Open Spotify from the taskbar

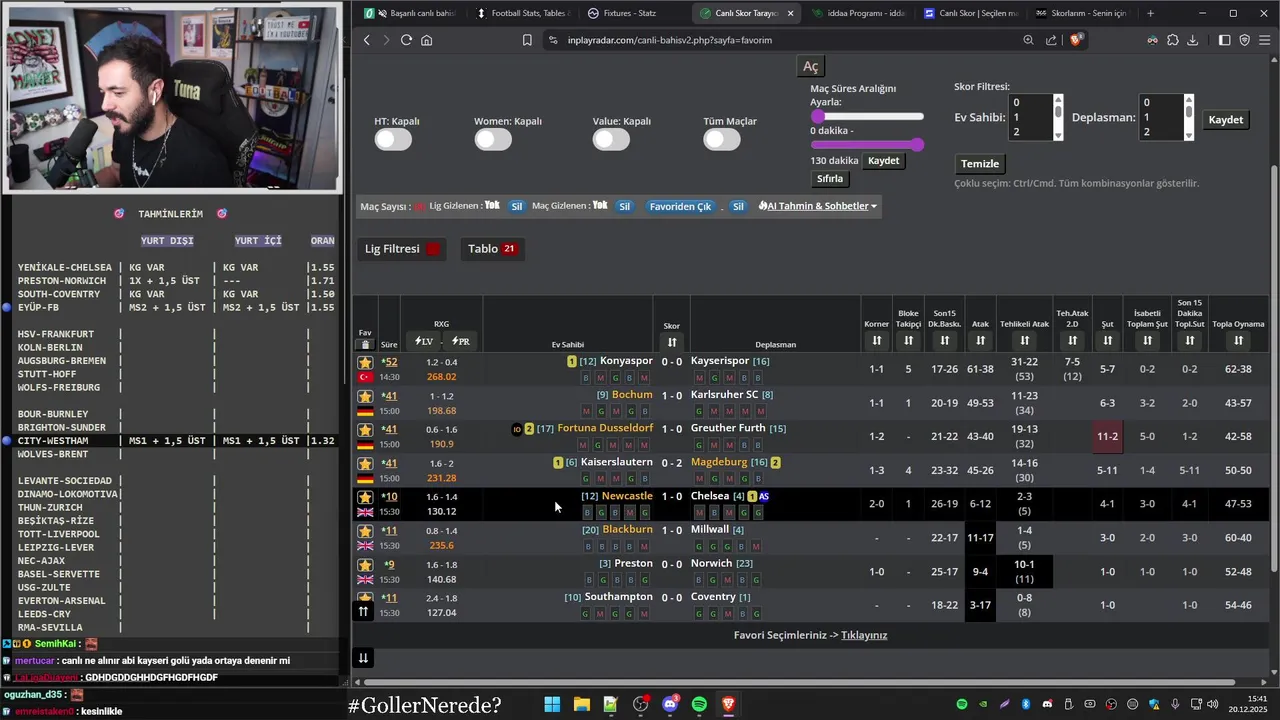(699, 704)
